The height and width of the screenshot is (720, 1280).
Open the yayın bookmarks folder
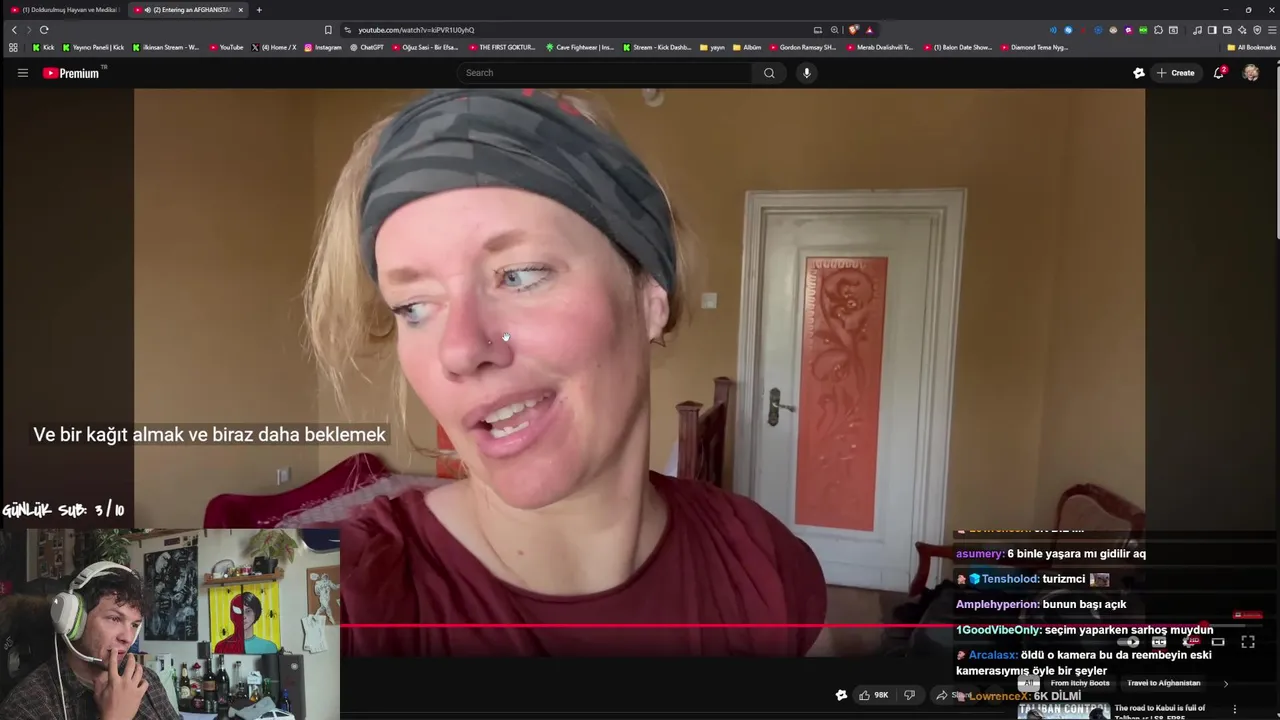(712, 47)
